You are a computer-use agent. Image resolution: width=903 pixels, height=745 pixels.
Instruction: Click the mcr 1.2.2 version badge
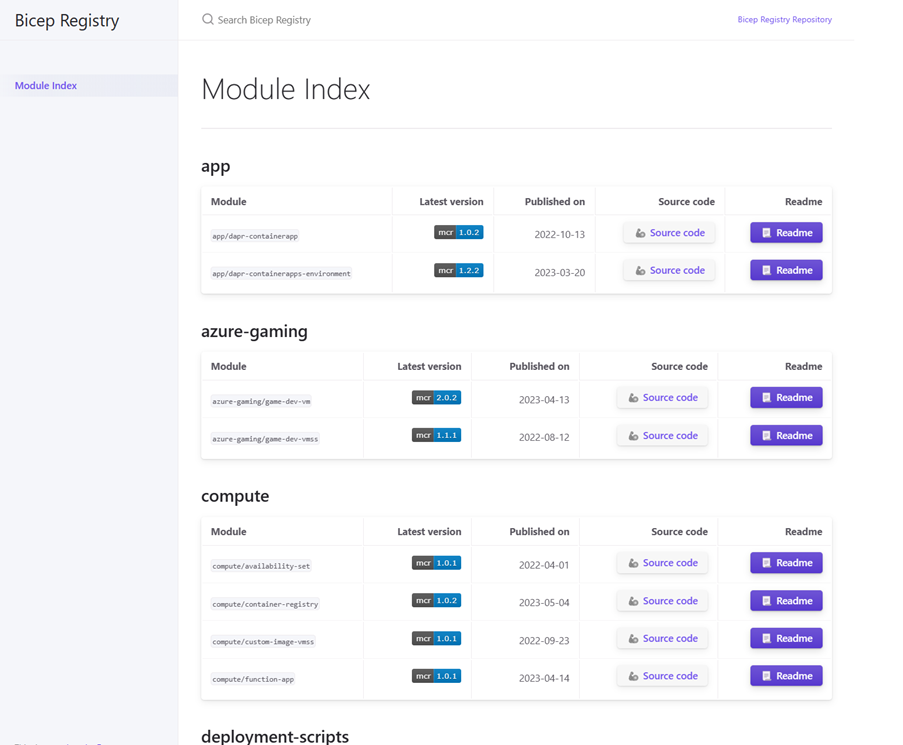pyautogui.click(x=458, y=270)
